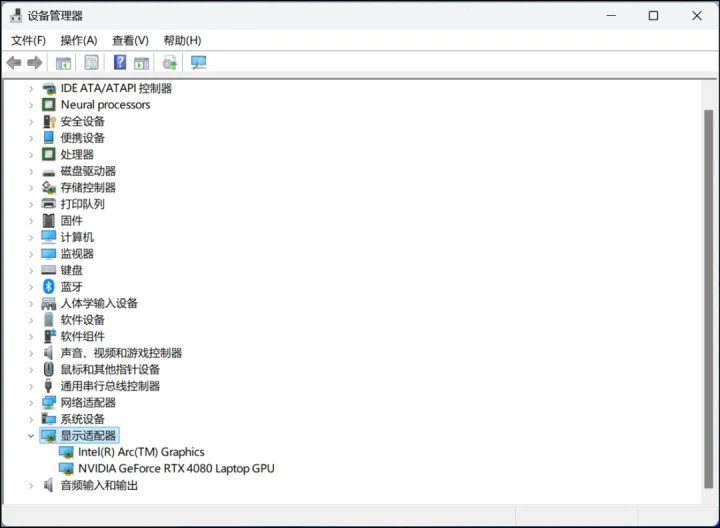The width and height of the screenshot is (720, 528).
Task: Minimize the Device Manager window
Action: (x=611, y=16)
